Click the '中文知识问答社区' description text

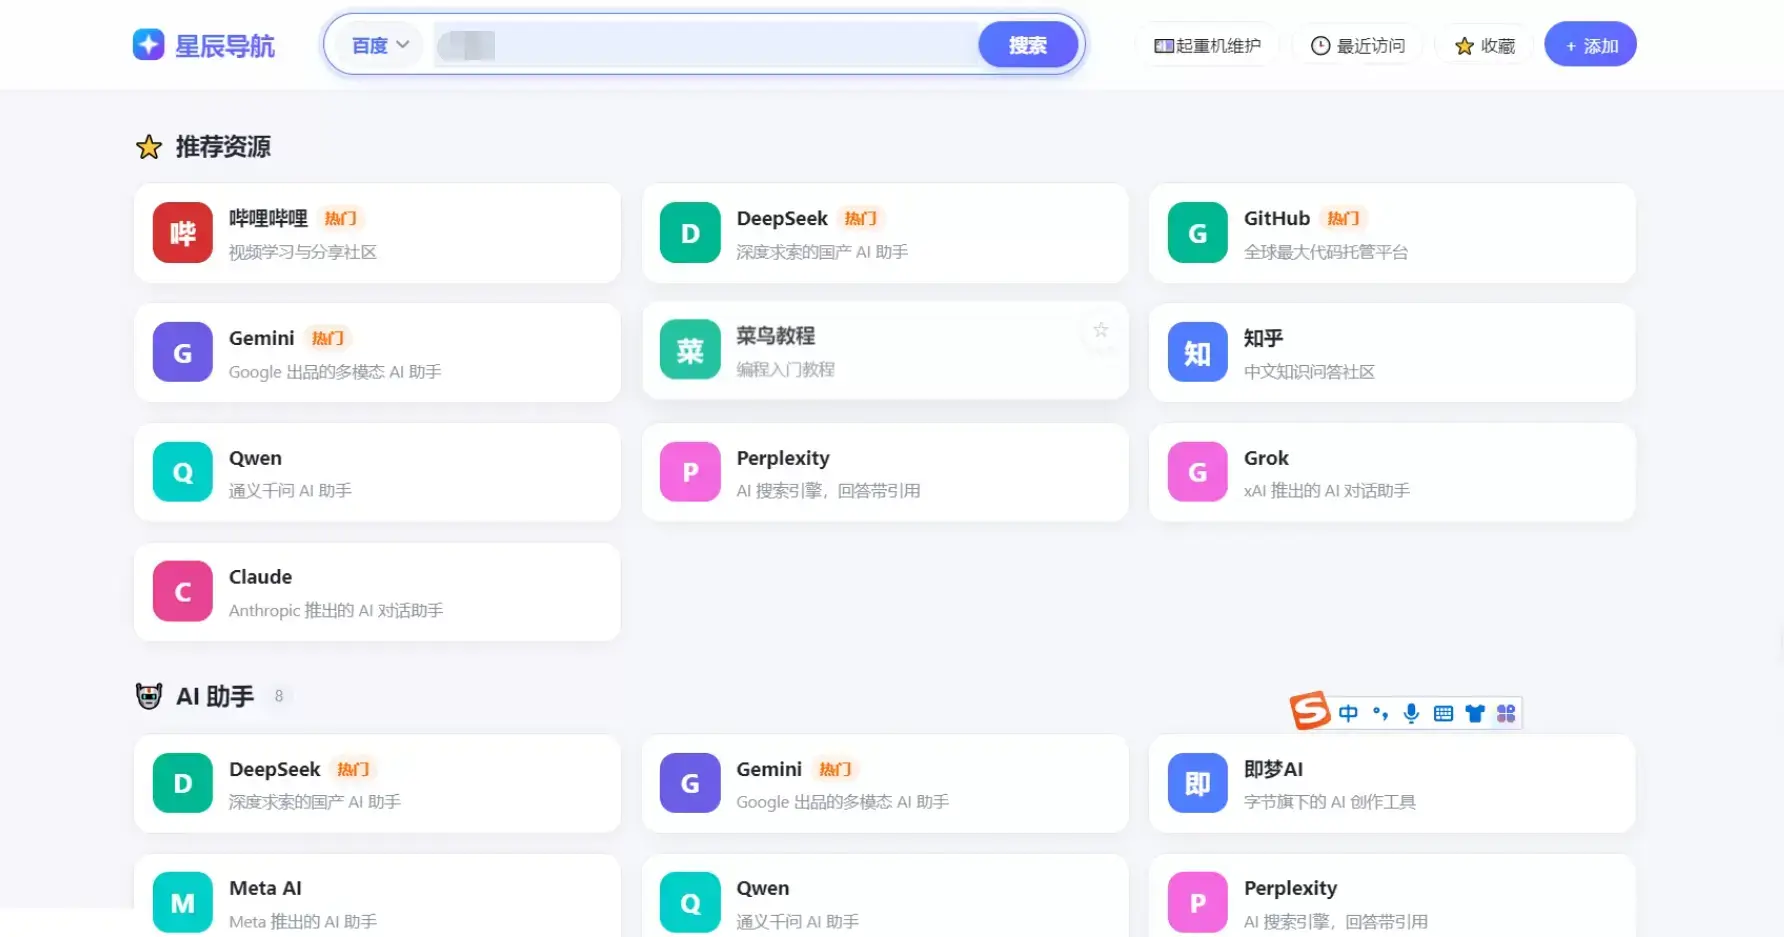pyautogui.click(x=1309, y=372)
